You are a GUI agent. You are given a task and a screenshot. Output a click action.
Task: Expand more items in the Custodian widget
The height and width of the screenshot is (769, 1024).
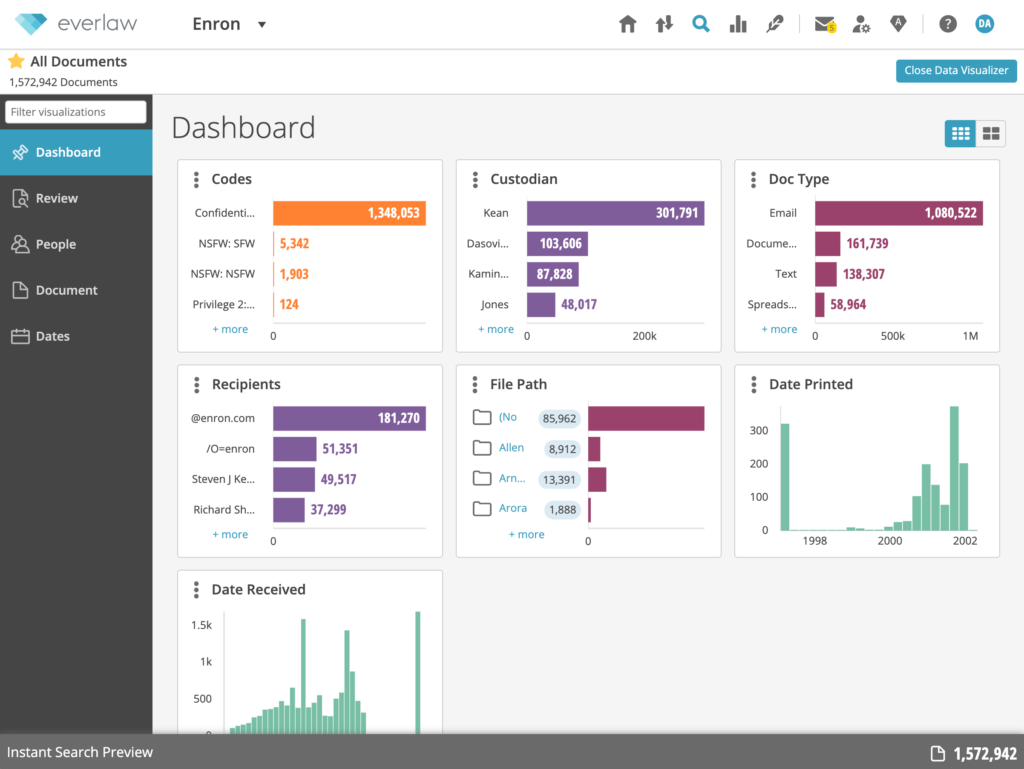tap(496, 329)
